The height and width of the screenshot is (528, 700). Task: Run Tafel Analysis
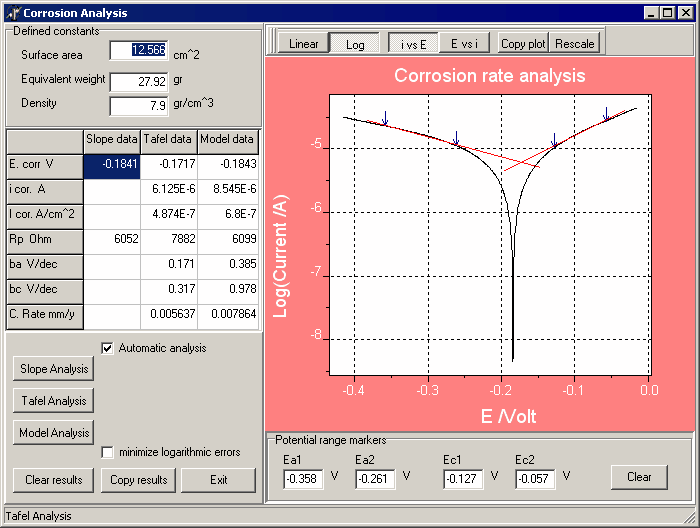click(x=54, y=401)
